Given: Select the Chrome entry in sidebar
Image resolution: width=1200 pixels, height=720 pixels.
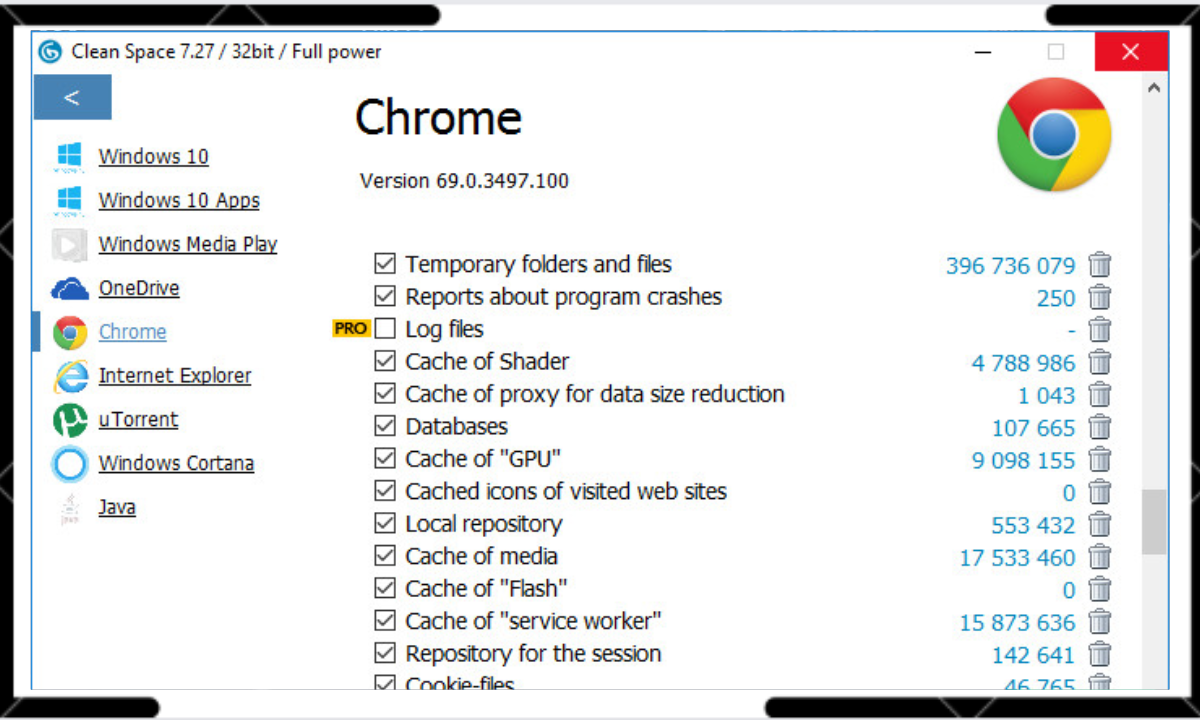Looking at the screenshot, I should pos(132,332).
